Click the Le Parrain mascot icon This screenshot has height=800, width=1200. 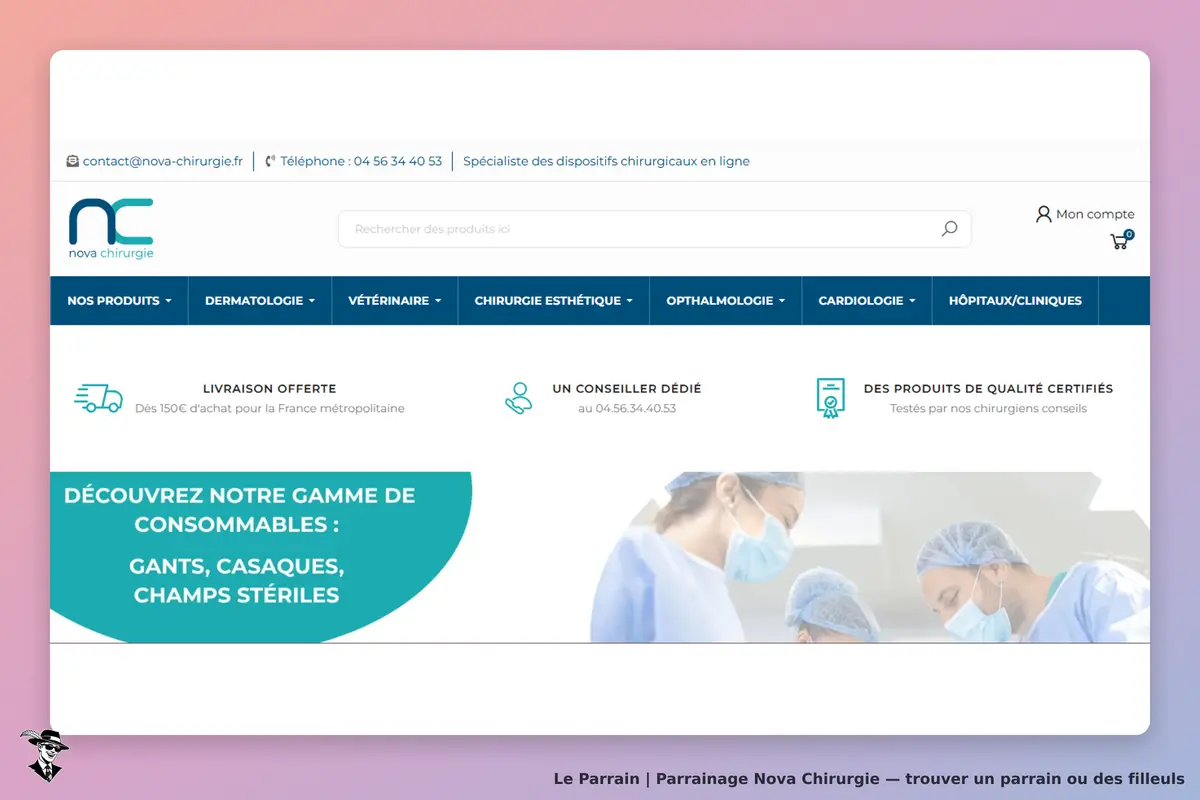pos(44,755)
